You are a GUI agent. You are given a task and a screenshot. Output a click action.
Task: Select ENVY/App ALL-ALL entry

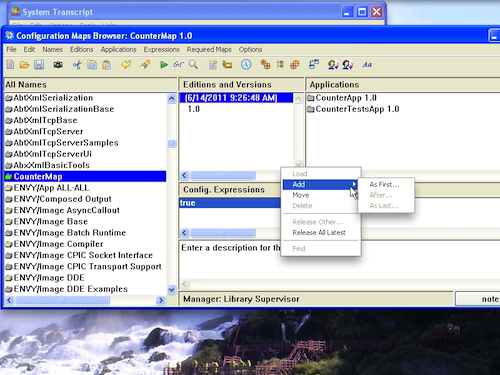85,188
